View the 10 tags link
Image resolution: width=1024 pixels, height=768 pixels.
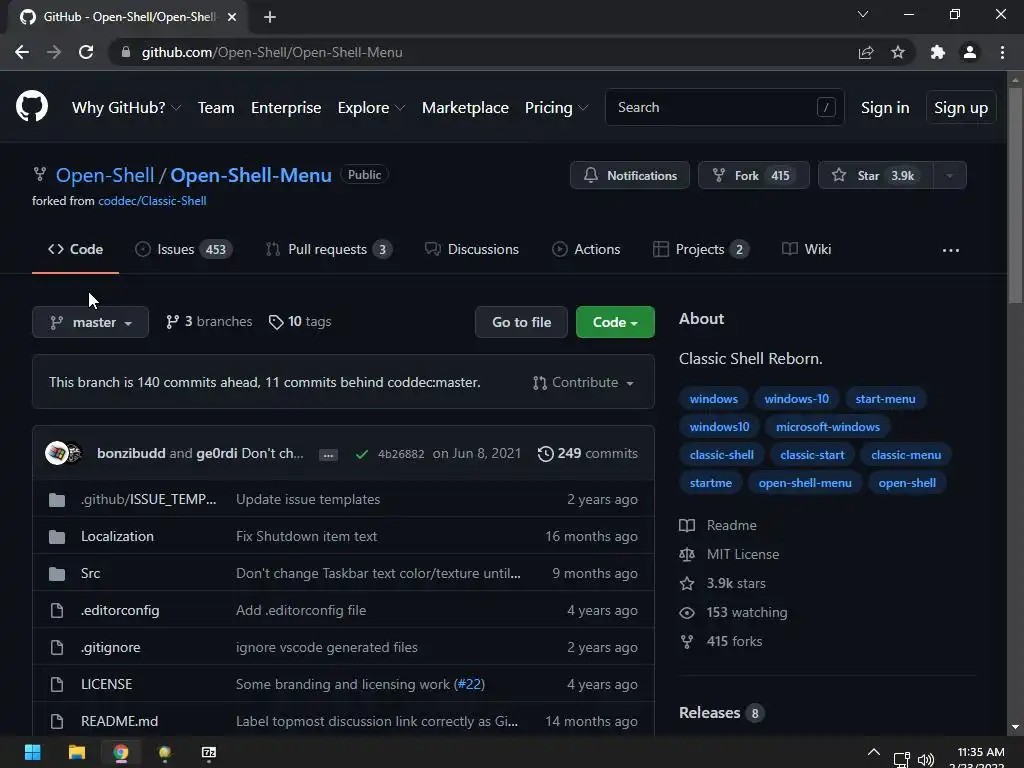click(300, 322)
